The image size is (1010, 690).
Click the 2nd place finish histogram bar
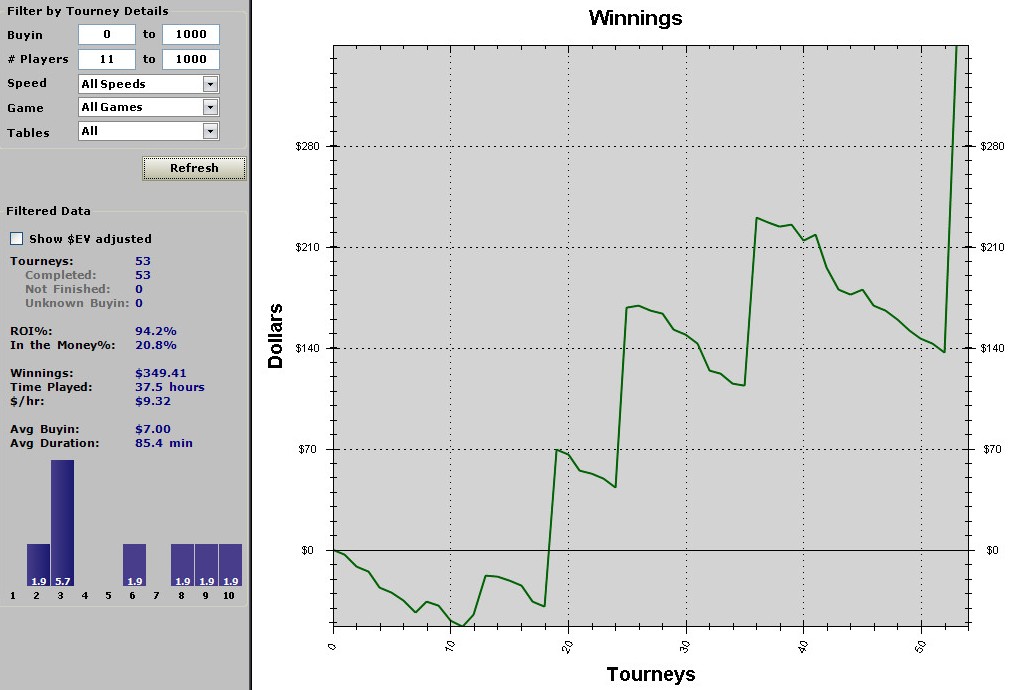[38, 564]
